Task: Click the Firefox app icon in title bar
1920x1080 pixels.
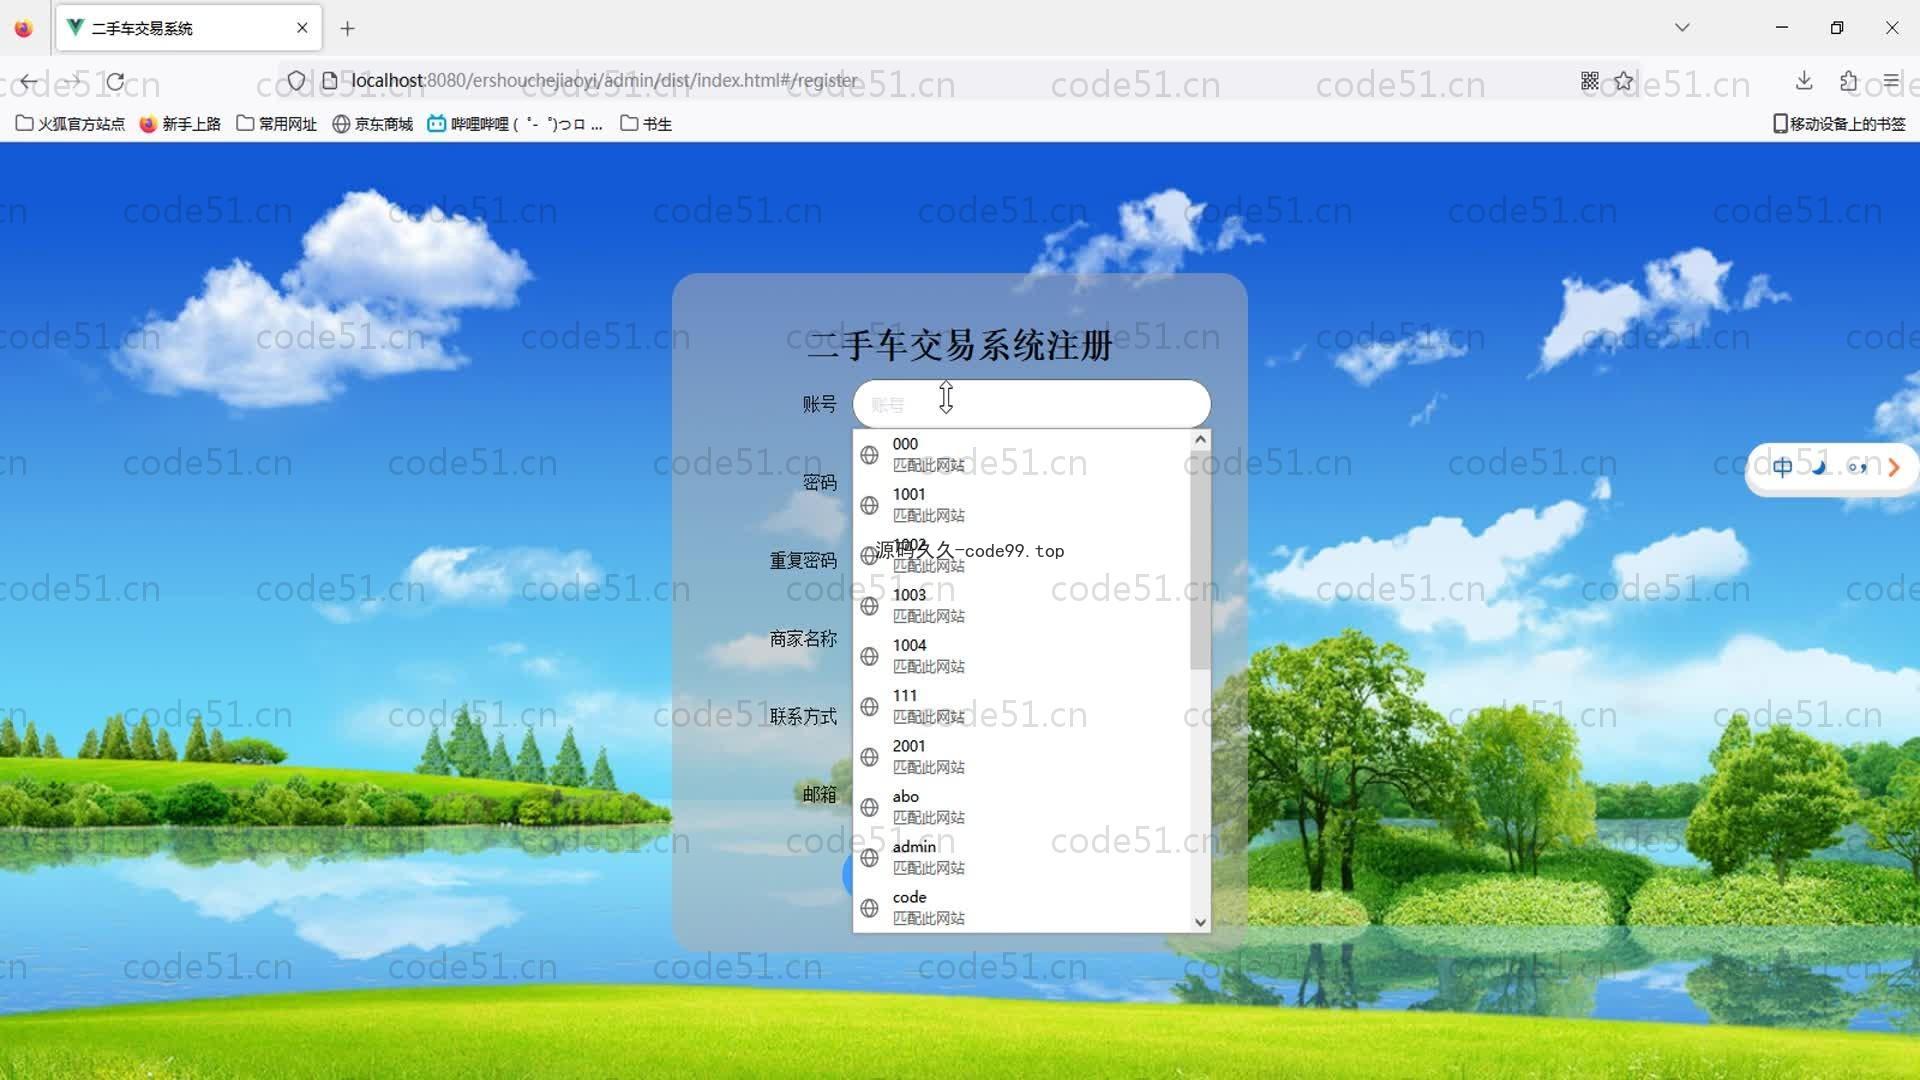Action: pos(24,28)
